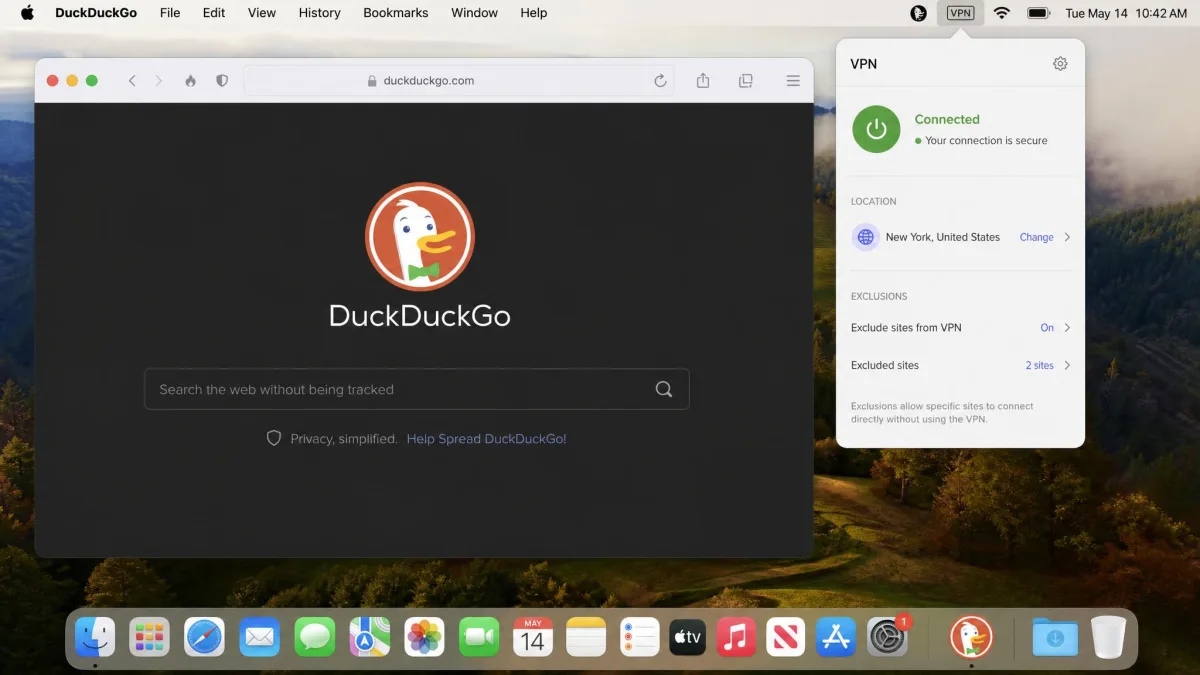Go back with the browser back arrow
1200x675 pixels.
(x=132, y=81)
